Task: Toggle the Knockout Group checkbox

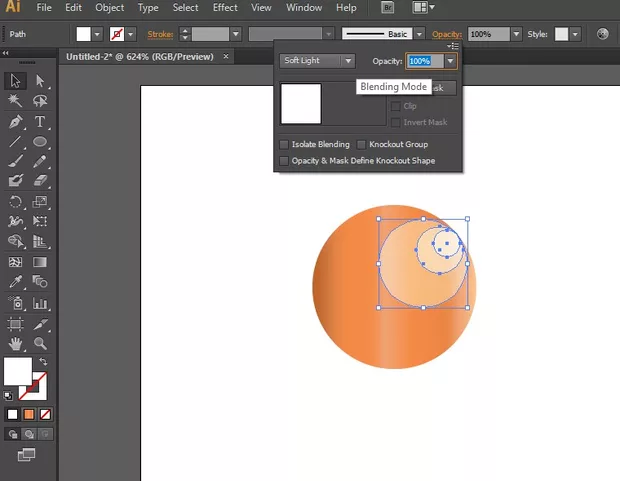Action: click(x=362, y=145)
